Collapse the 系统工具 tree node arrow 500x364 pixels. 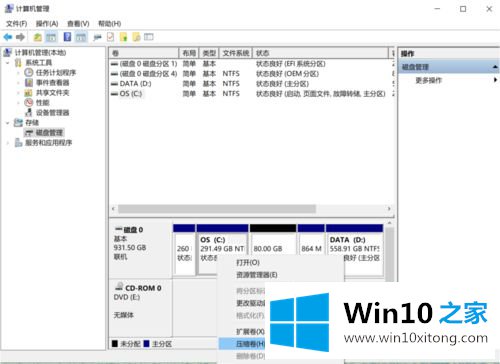click(8, 63)
